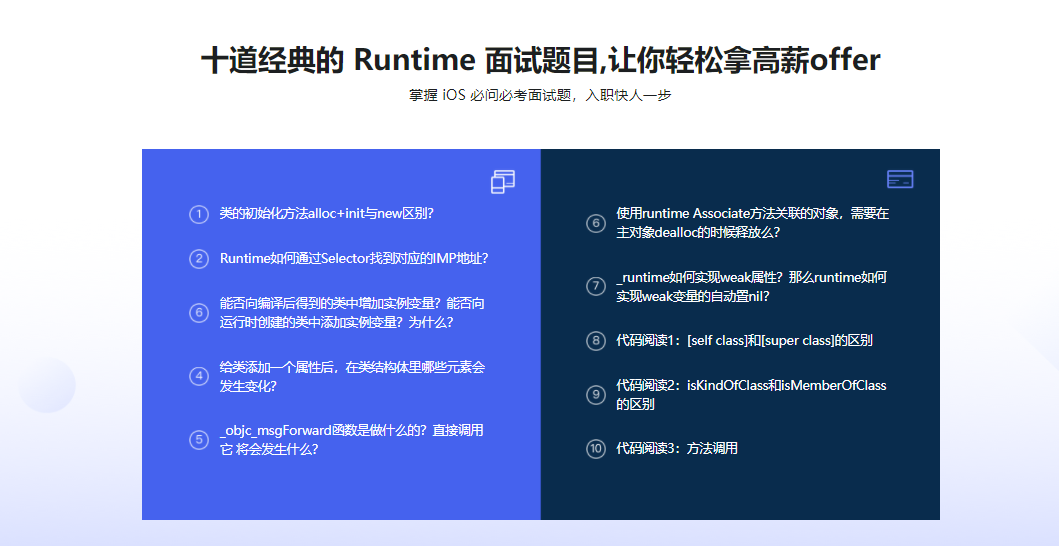This screenshot has height=546, width=1059.
Task: Click the overlapping devices icon in the blue panel
Action: (x=503, y=181)
